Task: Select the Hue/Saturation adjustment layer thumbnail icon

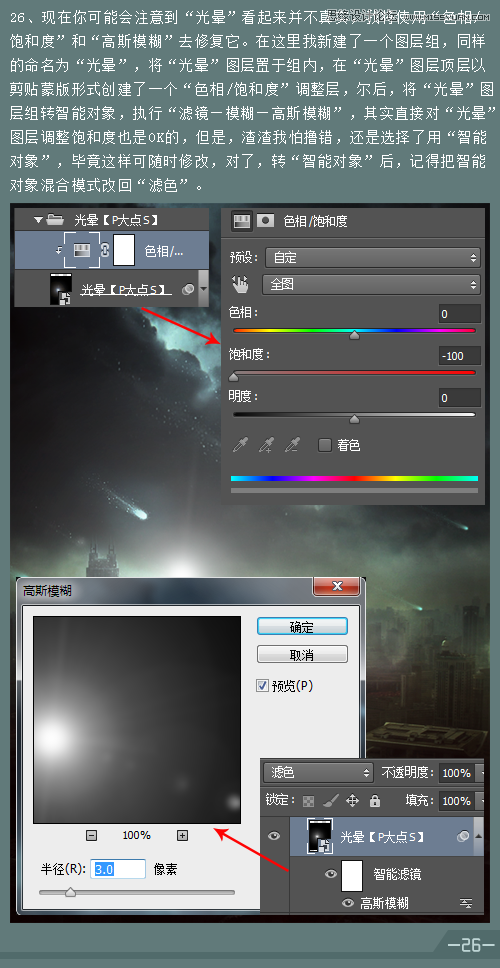Action: click(82, 251)
